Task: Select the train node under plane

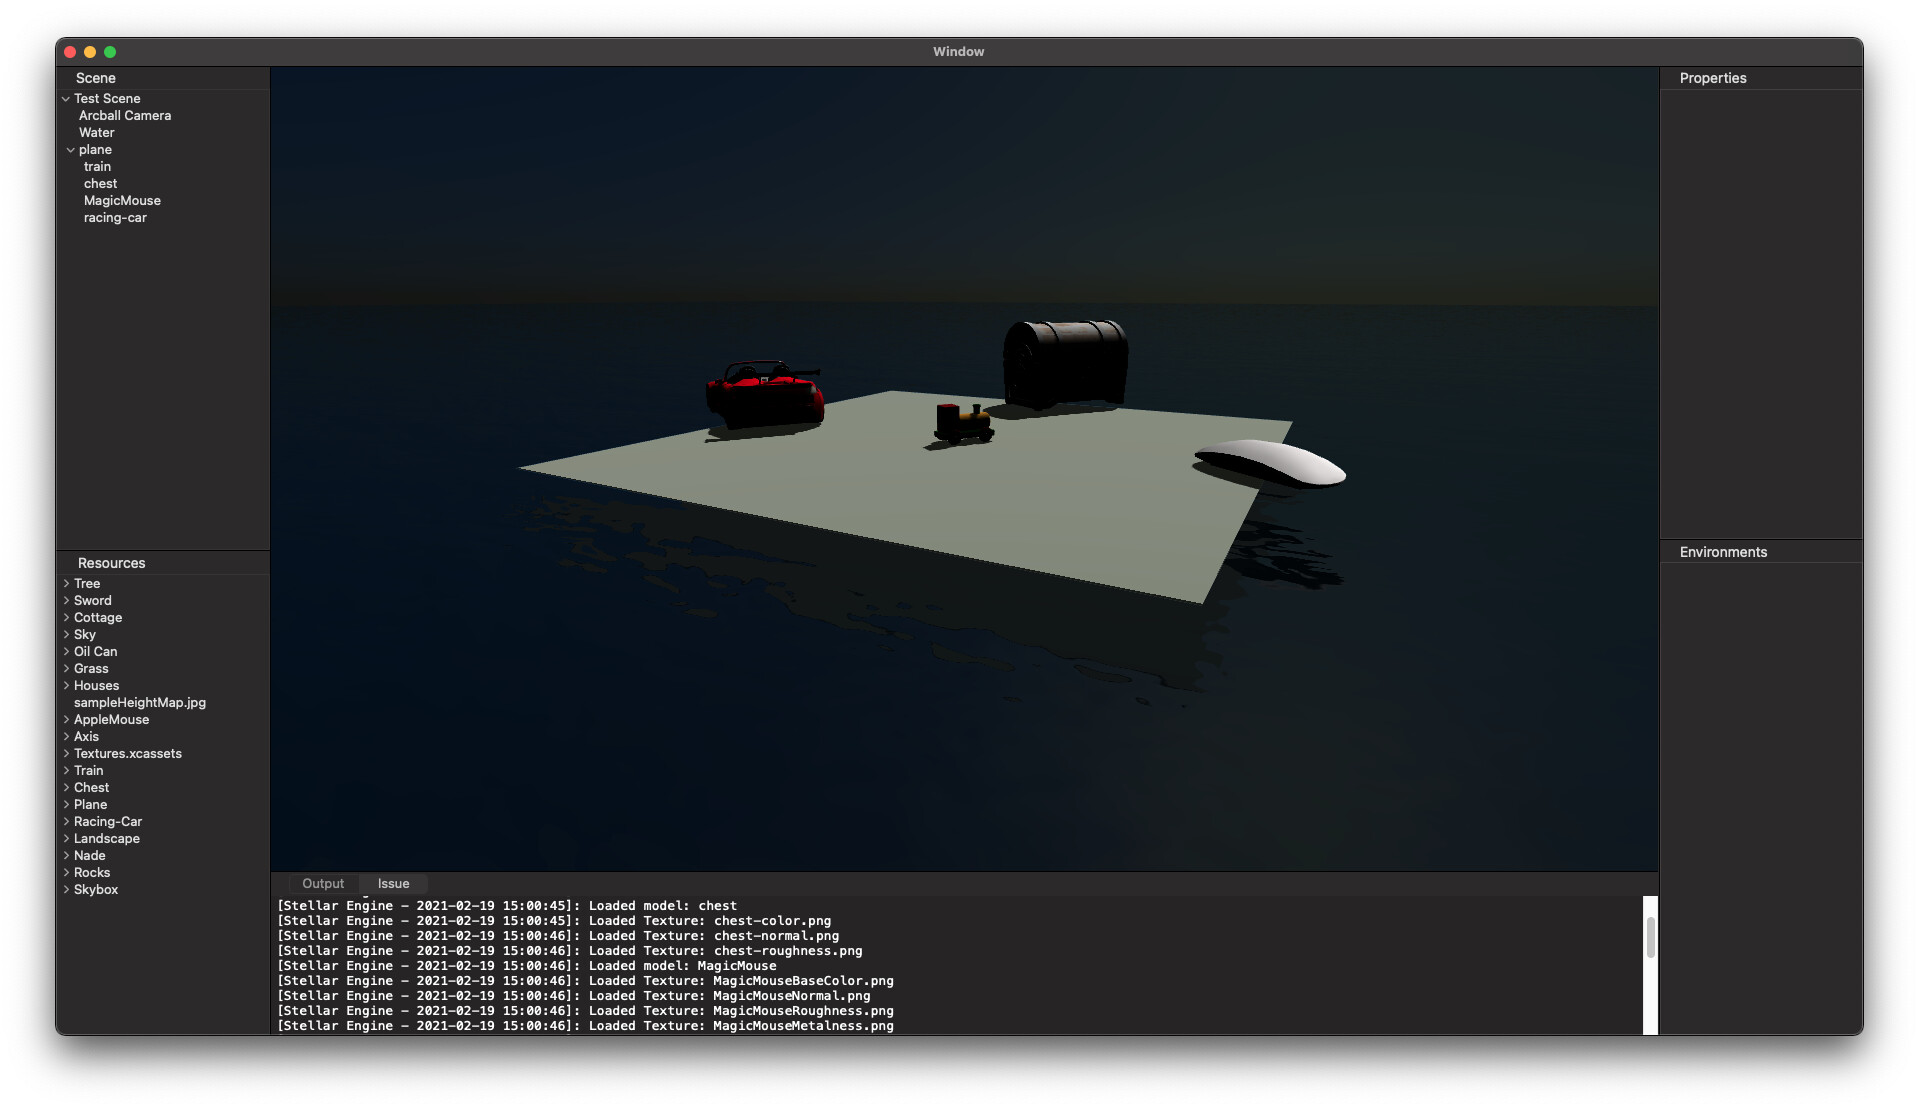Action: point(97,167)
